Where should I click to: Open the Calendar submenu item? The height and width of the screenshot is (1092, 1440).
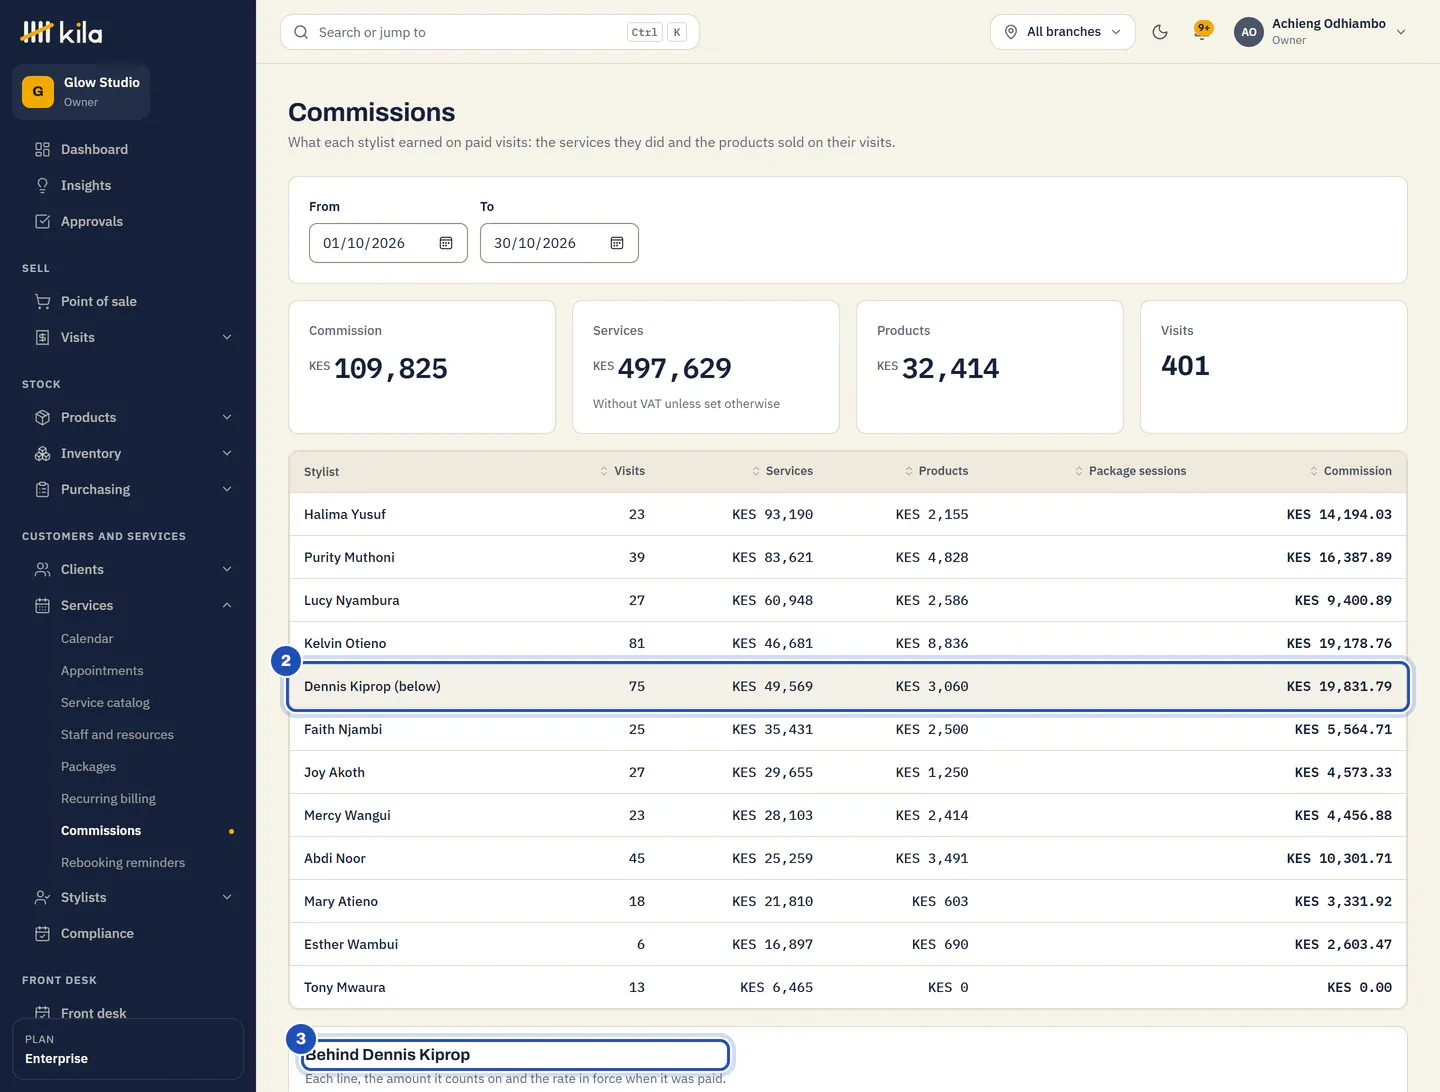click(87, 638)
